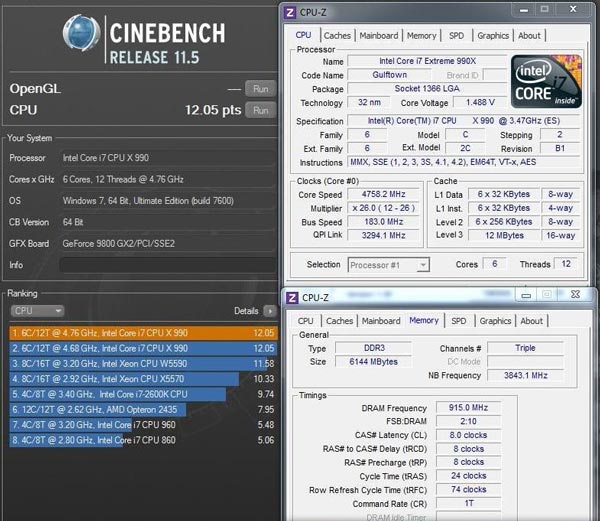Click the Code Name value Gulftown
600x521 pixels.
[390, 75]
